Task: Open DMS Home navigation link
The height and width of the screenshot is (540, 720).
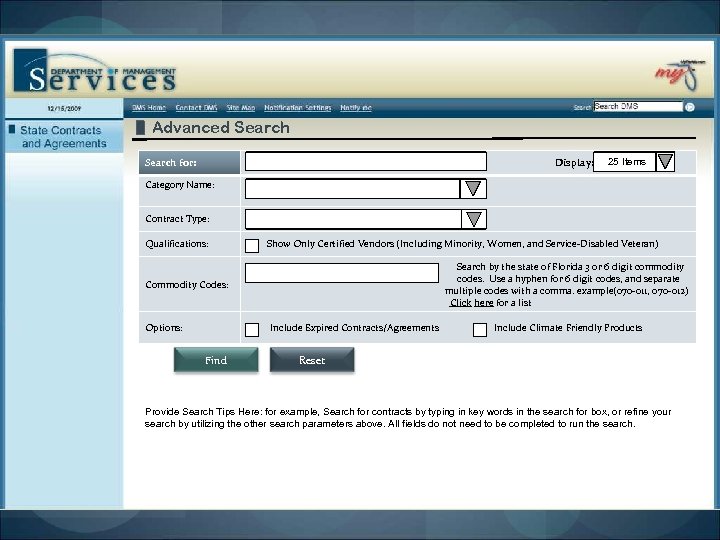Action: click(149, 107)
